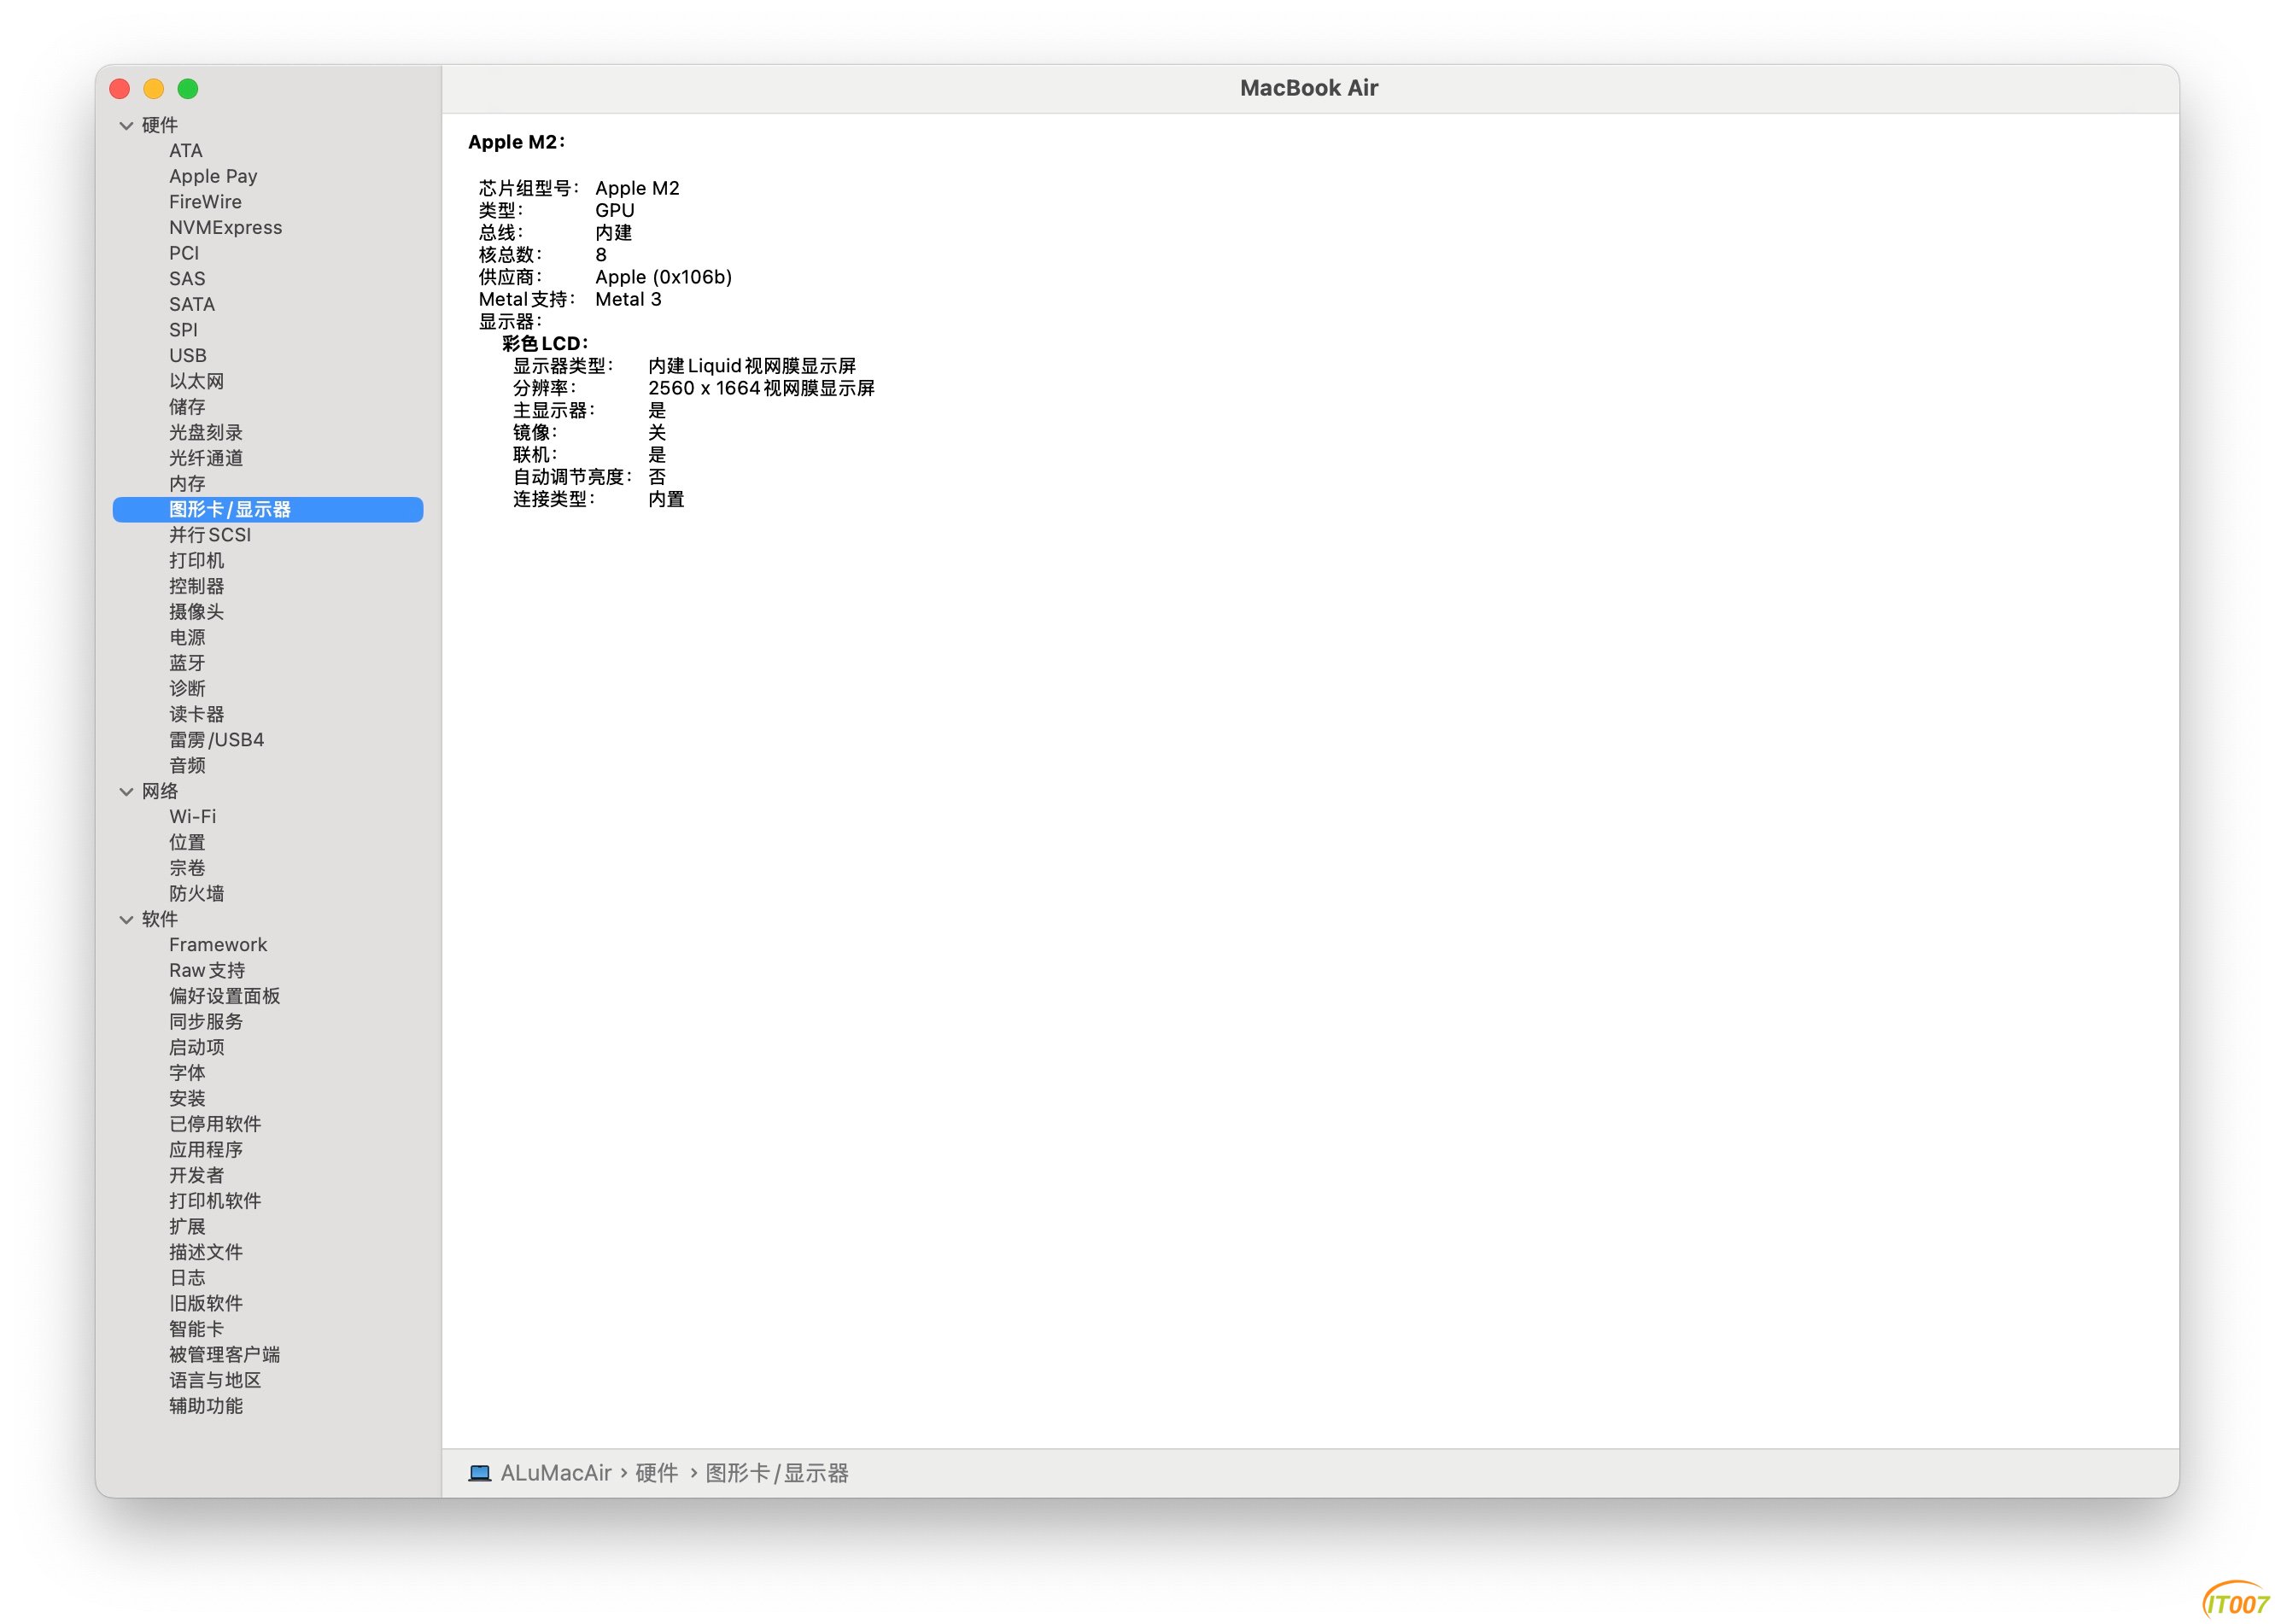Open Apple Pay hardware entry
Screen dimensions: 2275x1624
[x=213, y=176]
